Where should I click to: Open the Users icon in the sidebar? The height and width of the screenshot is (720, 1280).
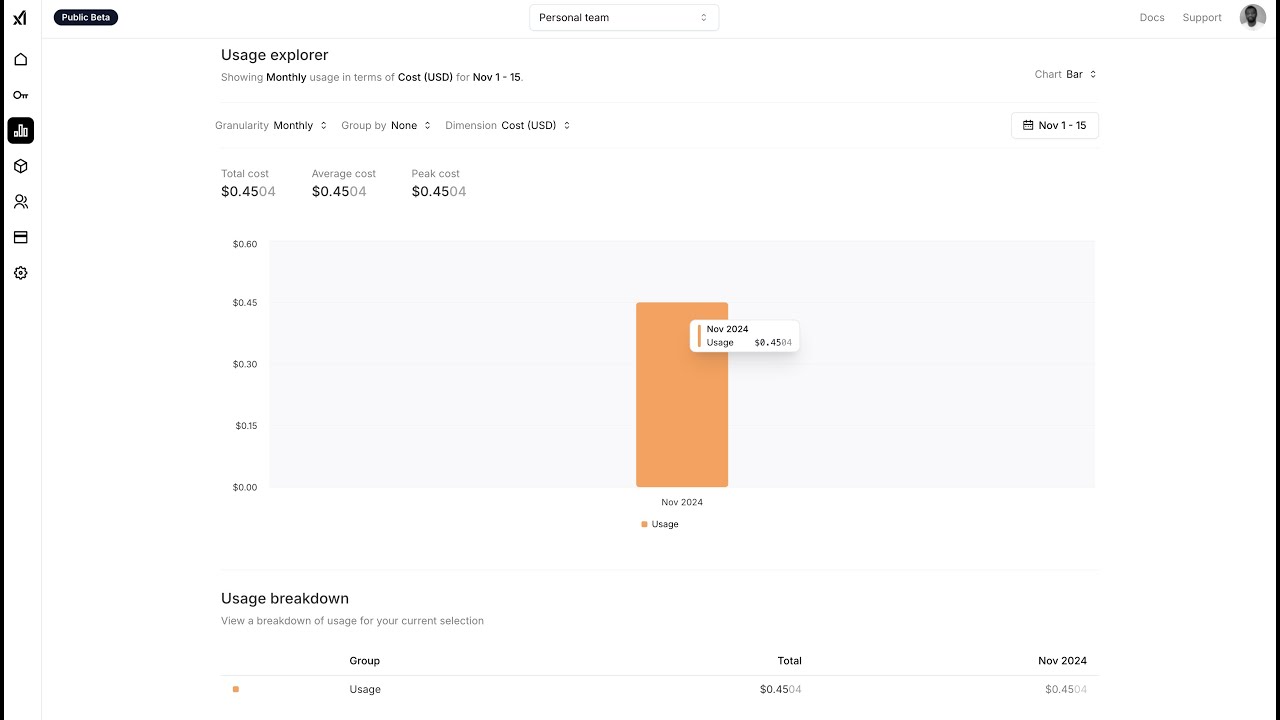coord(20,202)
